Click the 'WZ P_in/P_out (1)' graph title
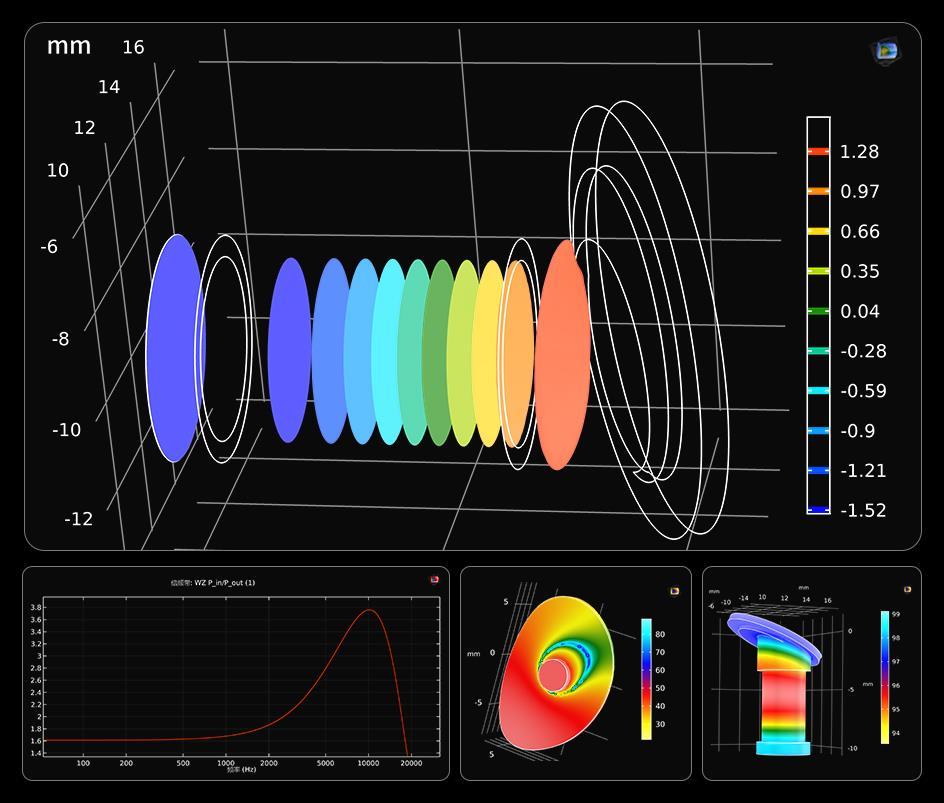This screenshot has width=944, height=803. click(213, 582)
